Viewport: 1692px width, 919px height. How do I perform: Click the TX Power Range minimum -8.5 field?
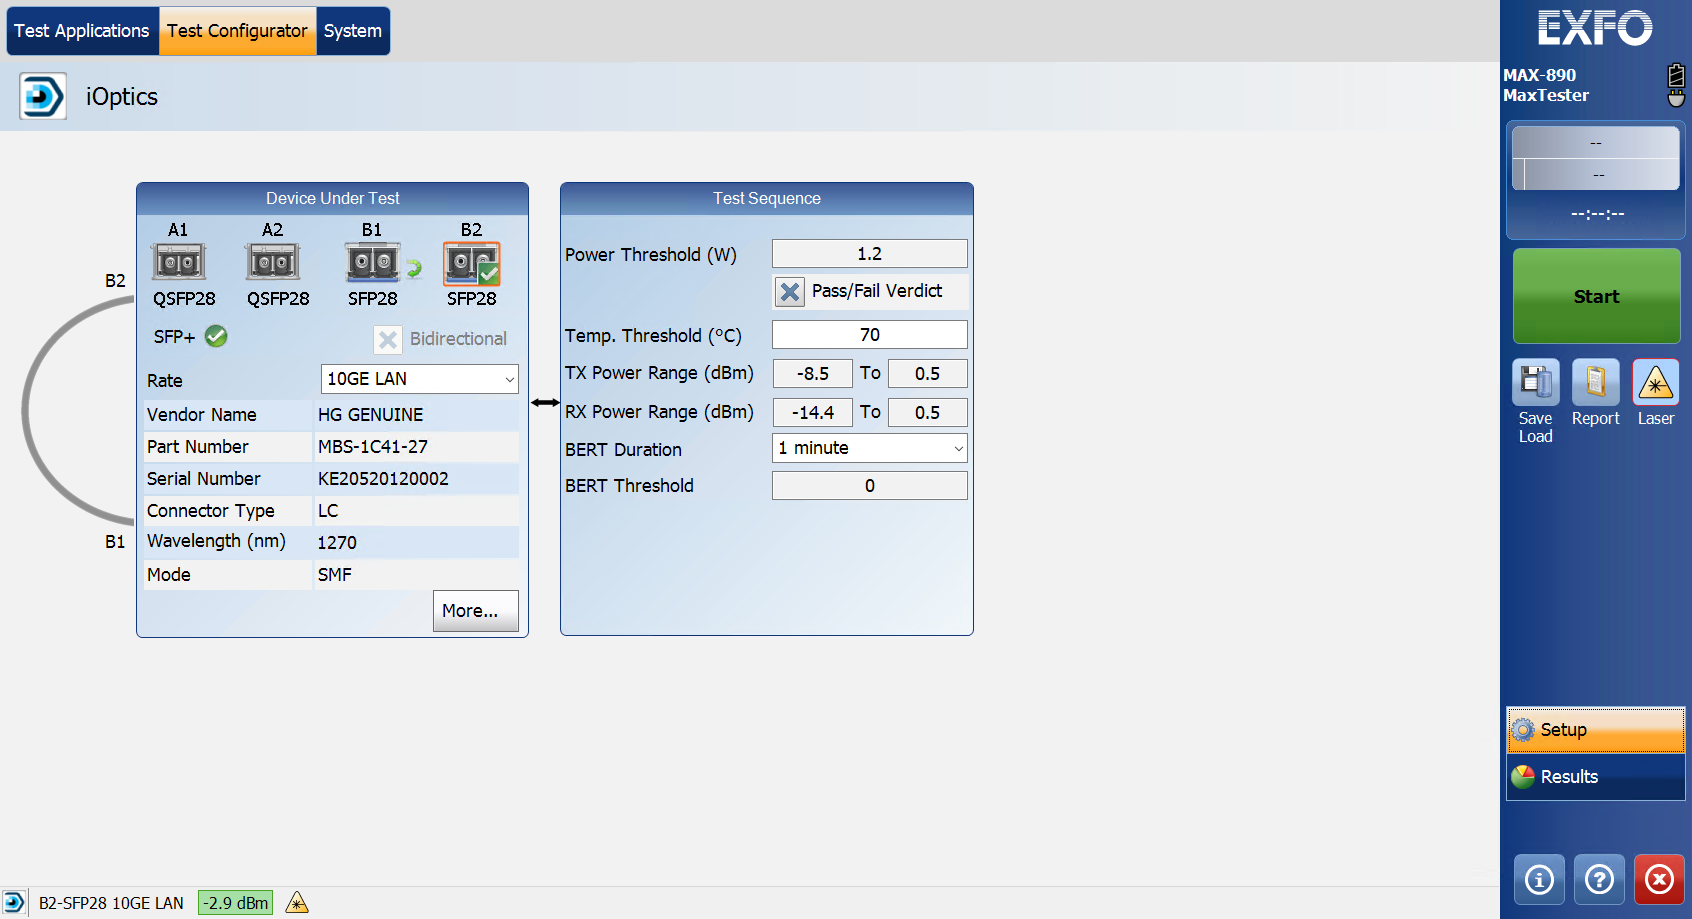click(813, 374)
